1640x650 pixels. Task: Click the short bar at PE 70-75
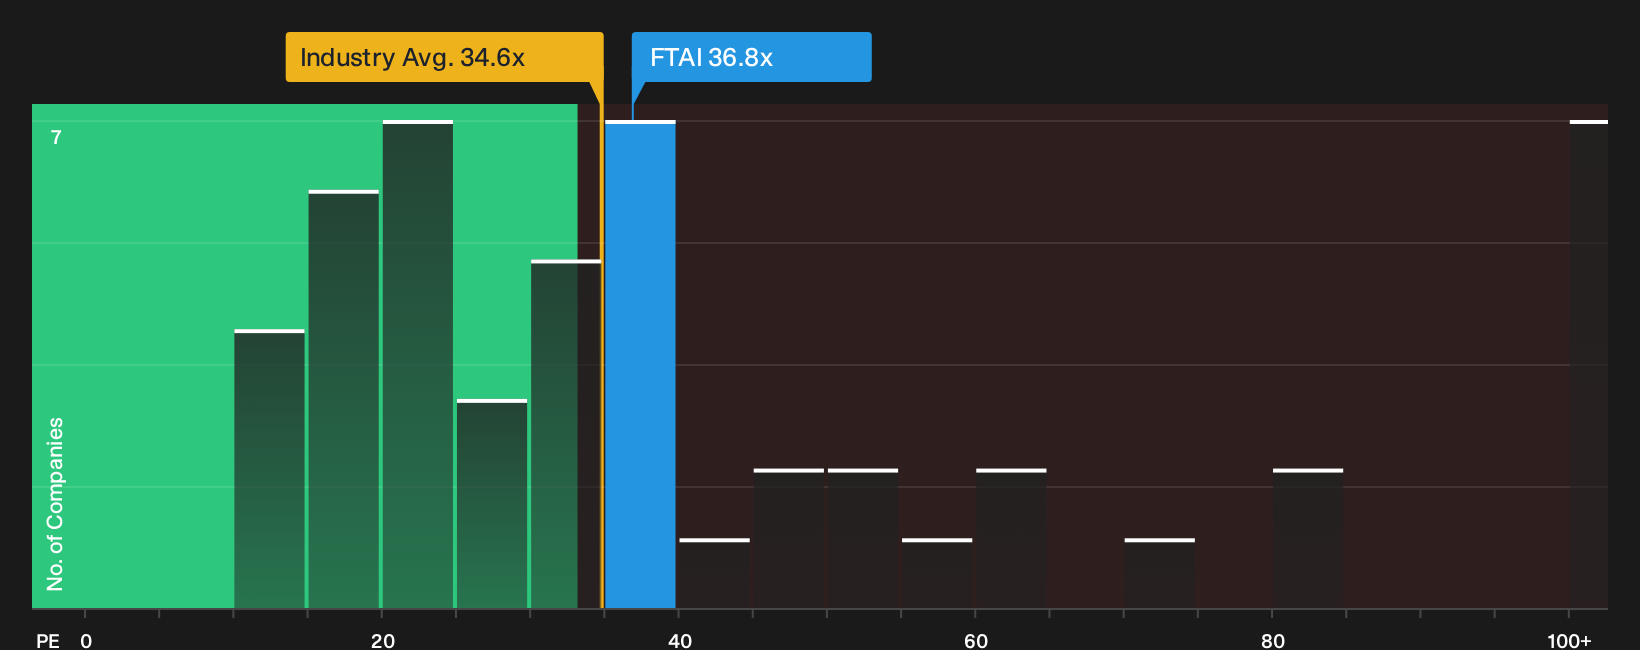[x=1160, y=573]
